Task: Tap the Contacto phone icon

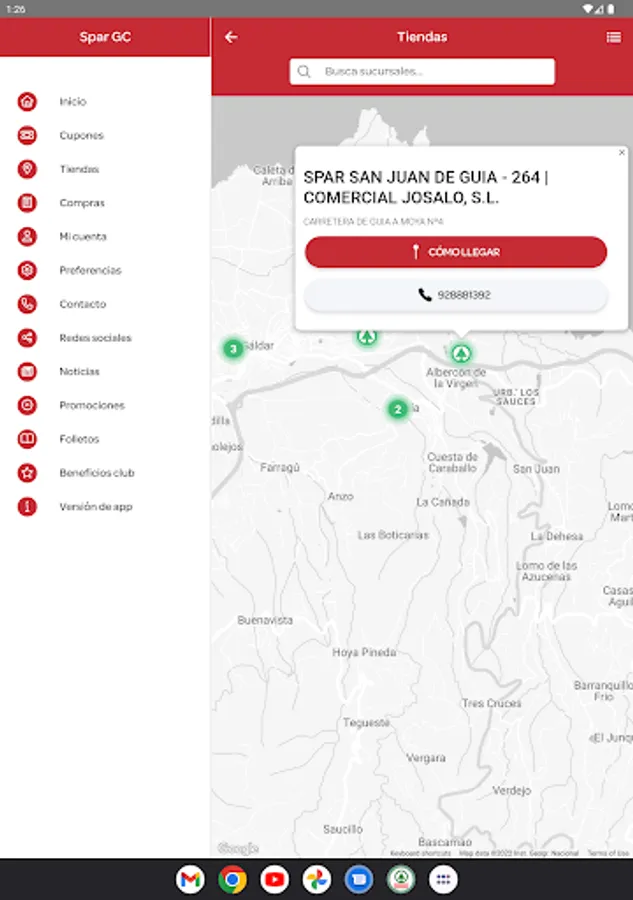Action: (x=27, y=304)
